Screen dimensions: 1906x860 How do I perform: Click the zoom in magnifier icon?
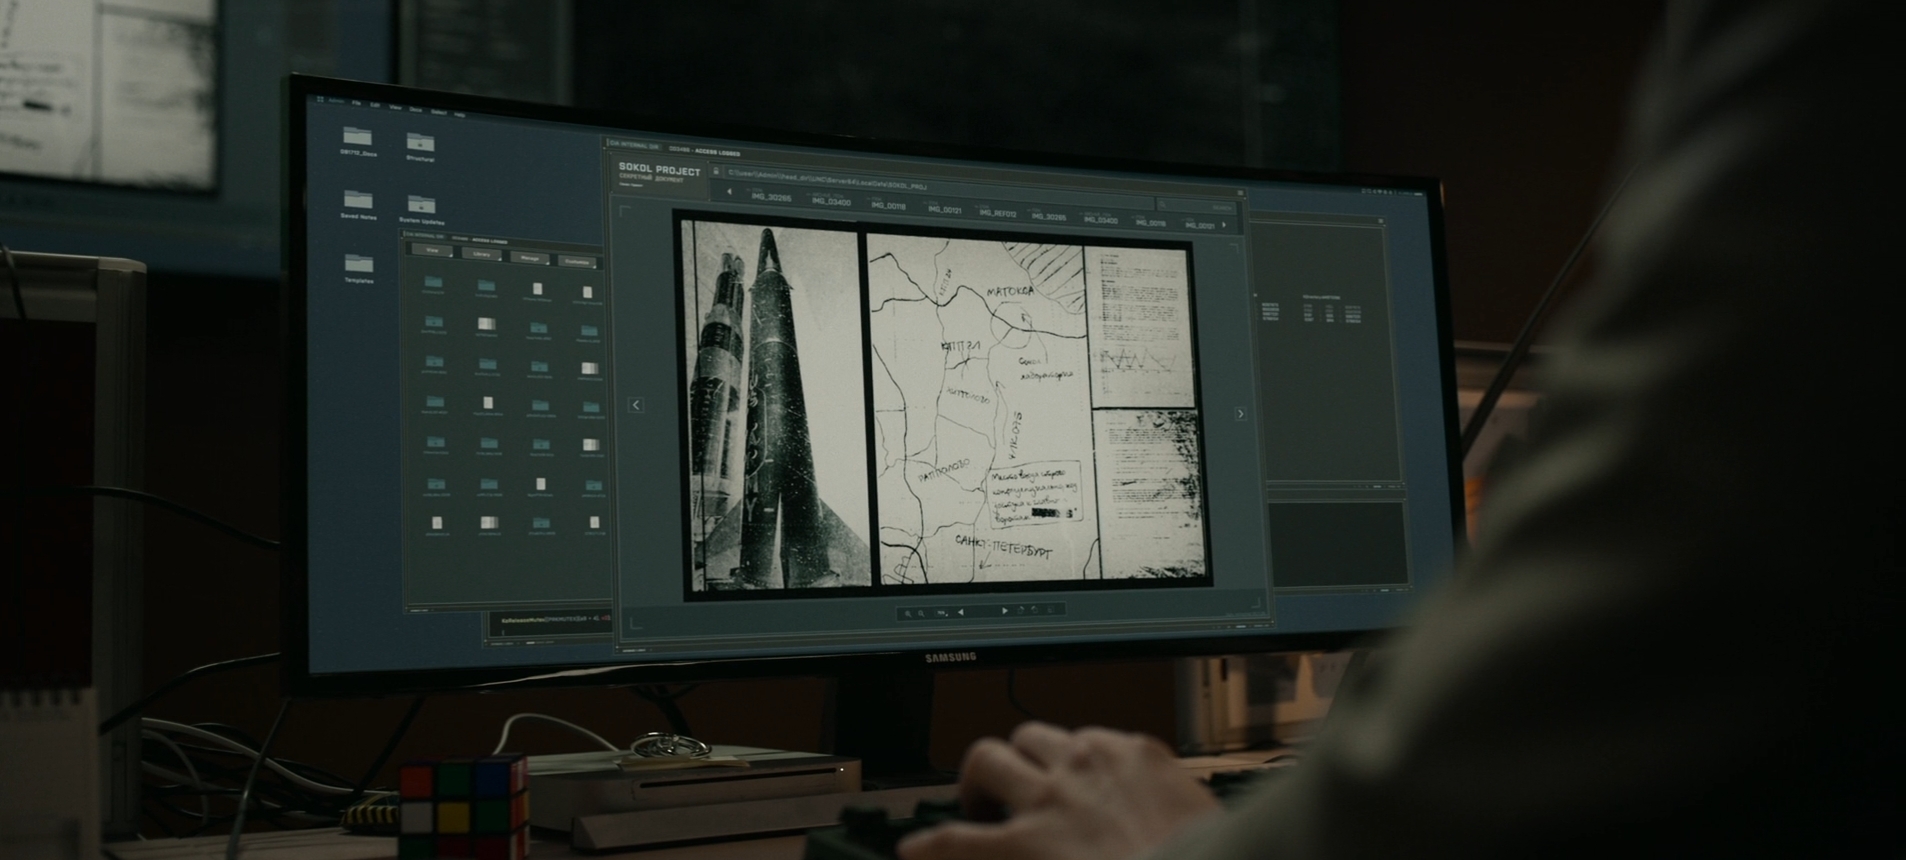coord(908,613)
